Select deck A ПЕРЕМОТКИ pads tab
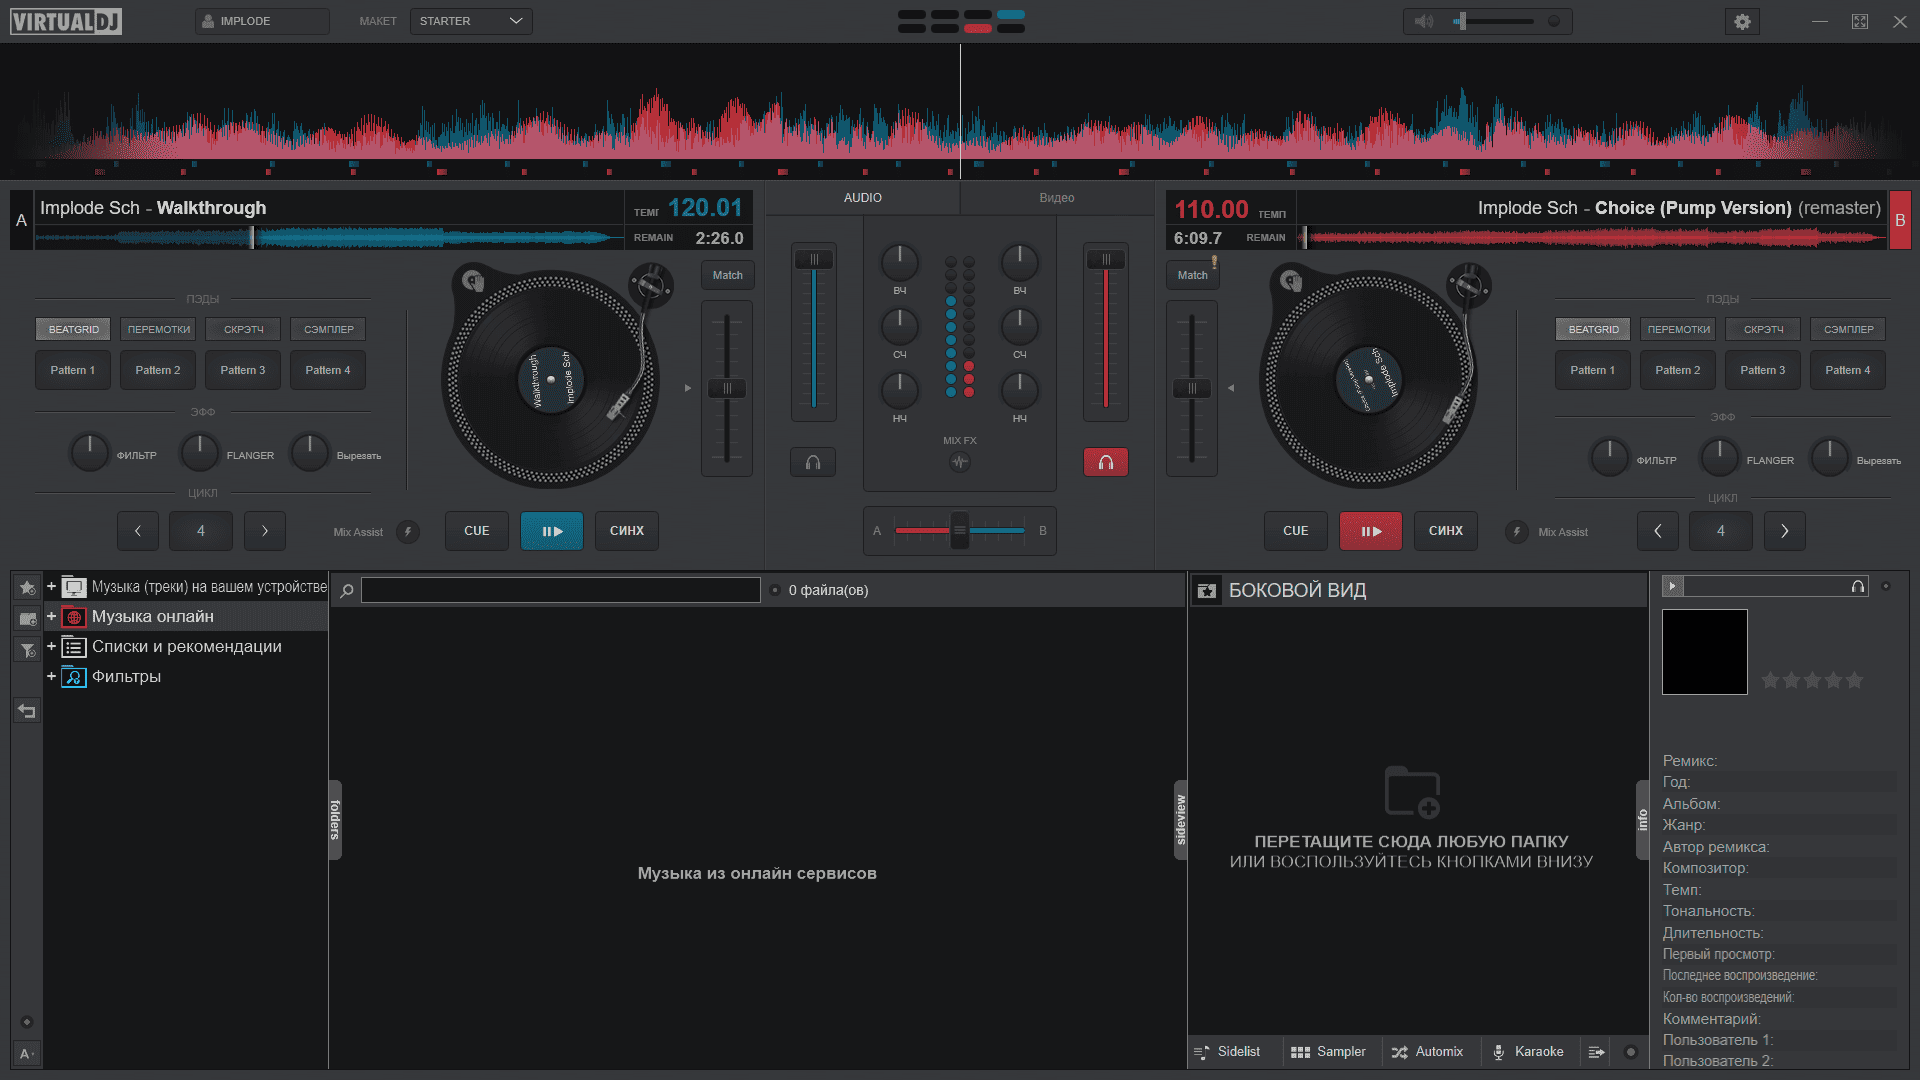Viewport: 1920px width, 1080px height. coord(159,329)
